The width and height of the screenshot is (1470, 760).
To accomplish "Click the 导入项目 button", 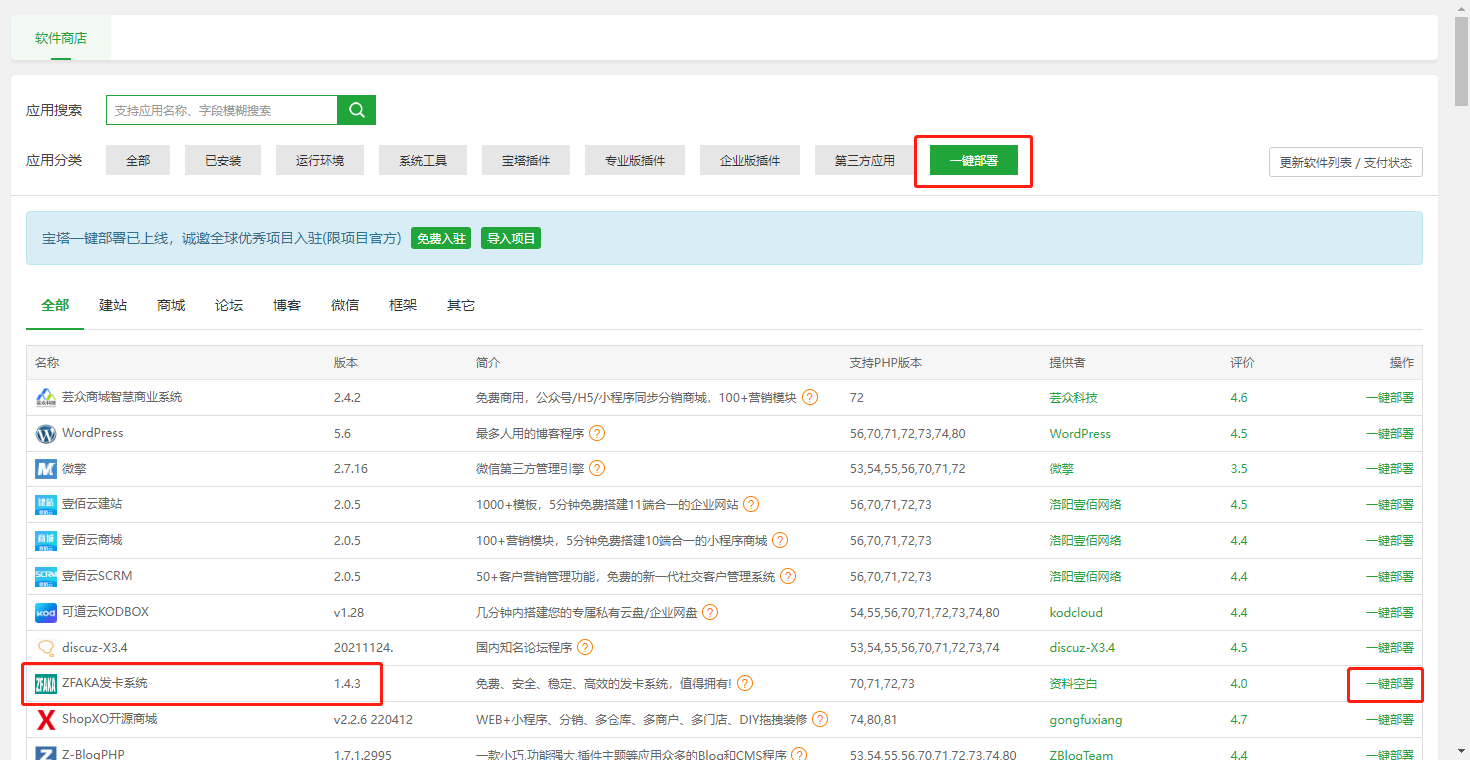I will click(x=511, y=239).
